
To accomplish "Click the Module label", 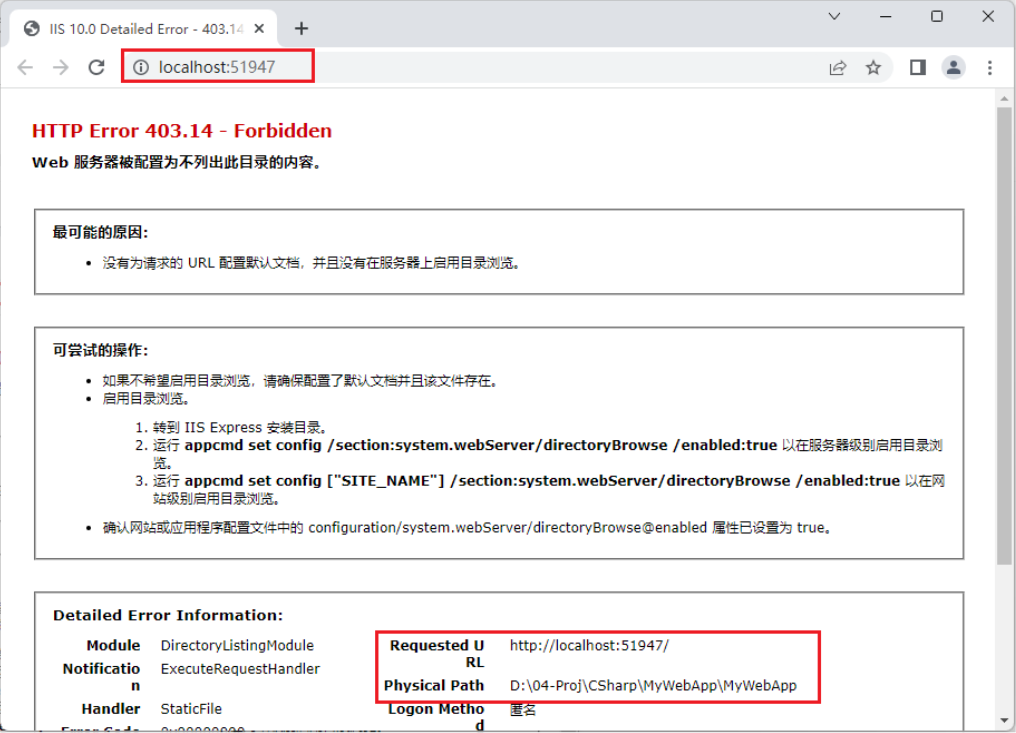I will click(x=113, y=646).
